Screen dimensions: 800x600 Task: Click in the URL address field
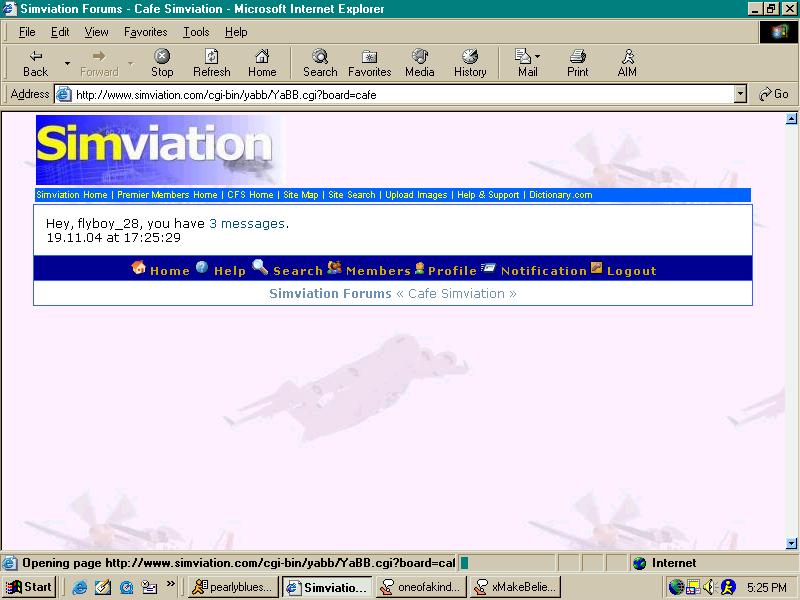(400, 94)
